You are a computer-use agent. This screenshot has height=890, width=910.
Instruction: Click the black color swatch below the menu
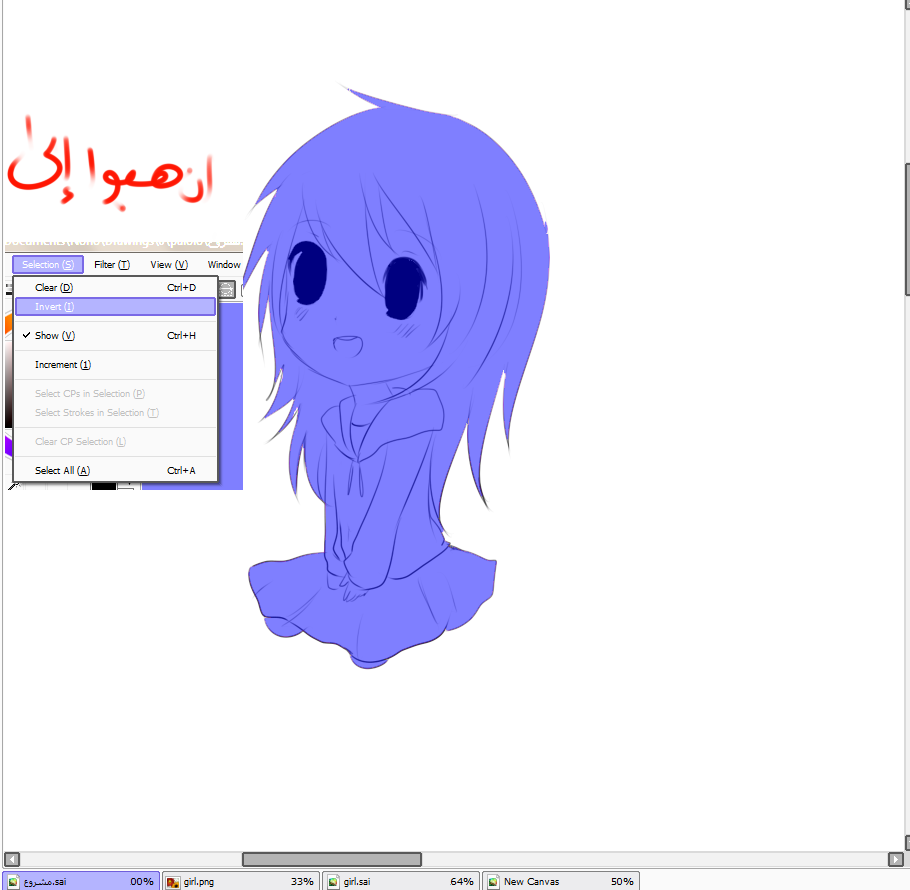[104, 486]
